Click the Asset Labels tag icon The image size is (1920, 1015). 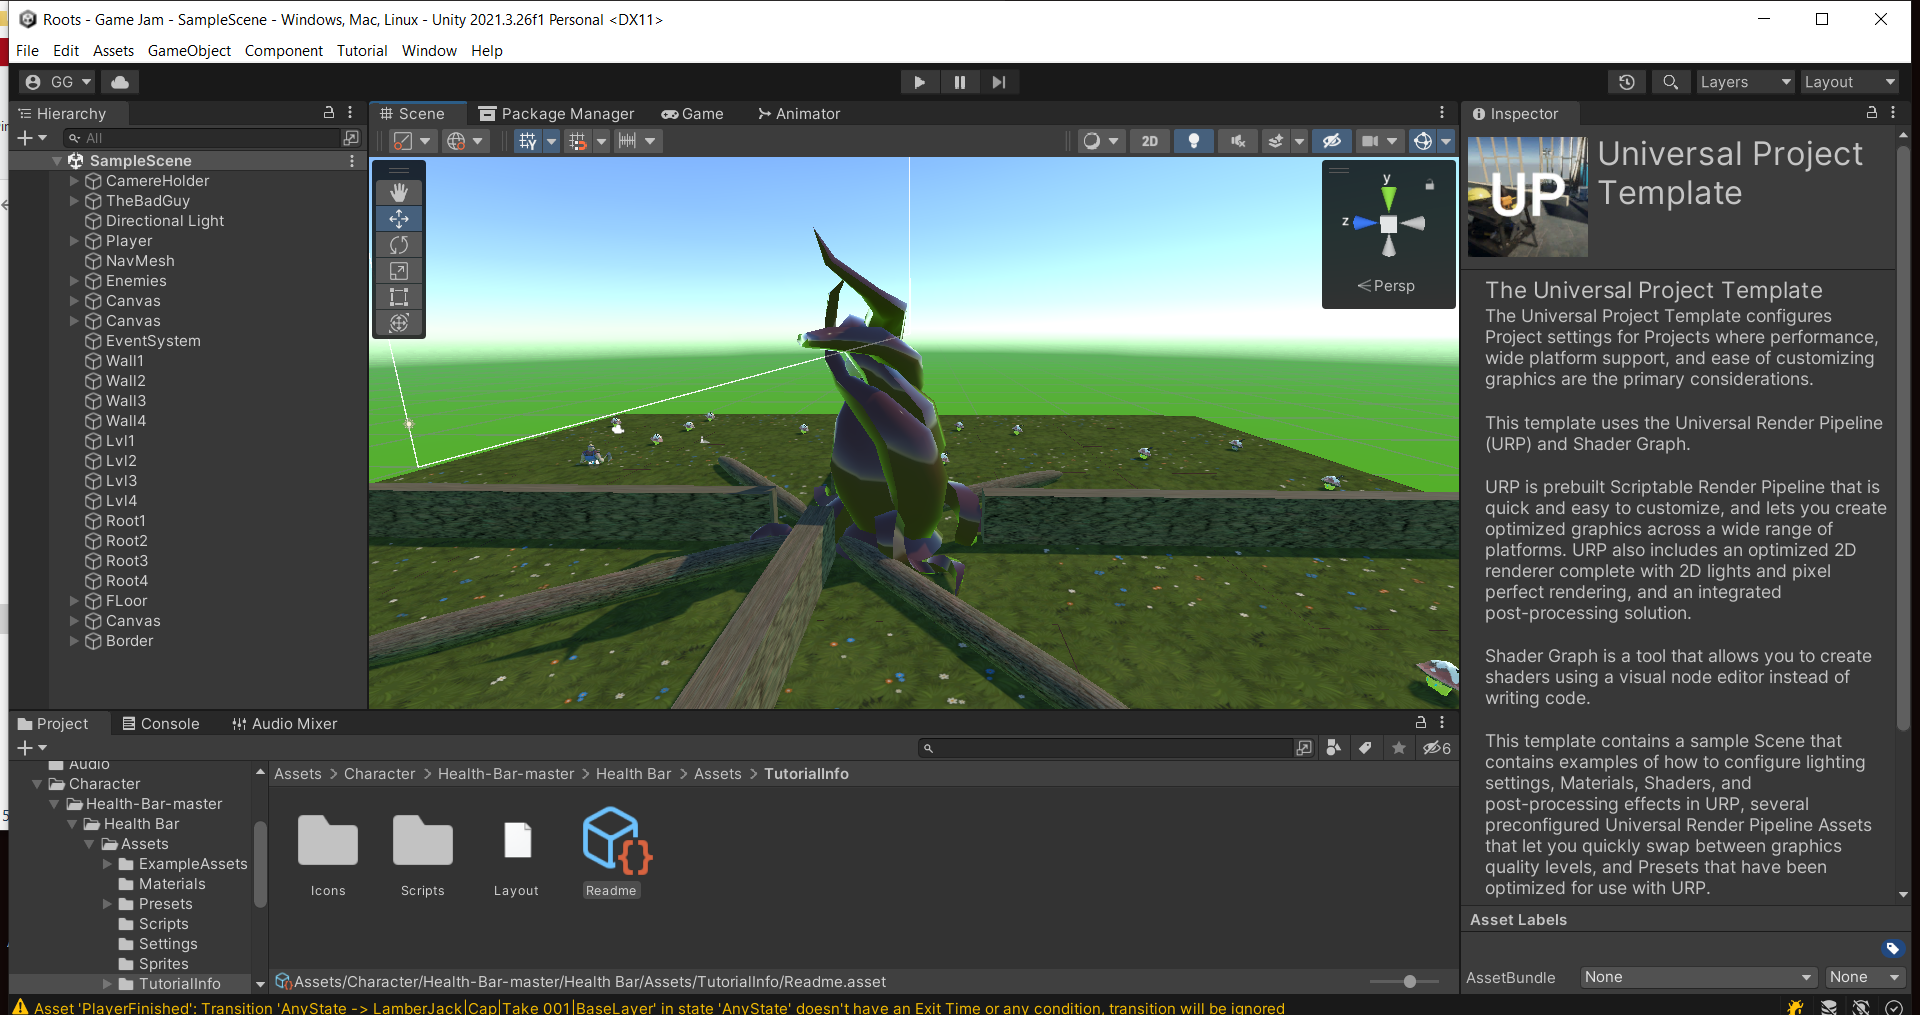coord(1892,948)
